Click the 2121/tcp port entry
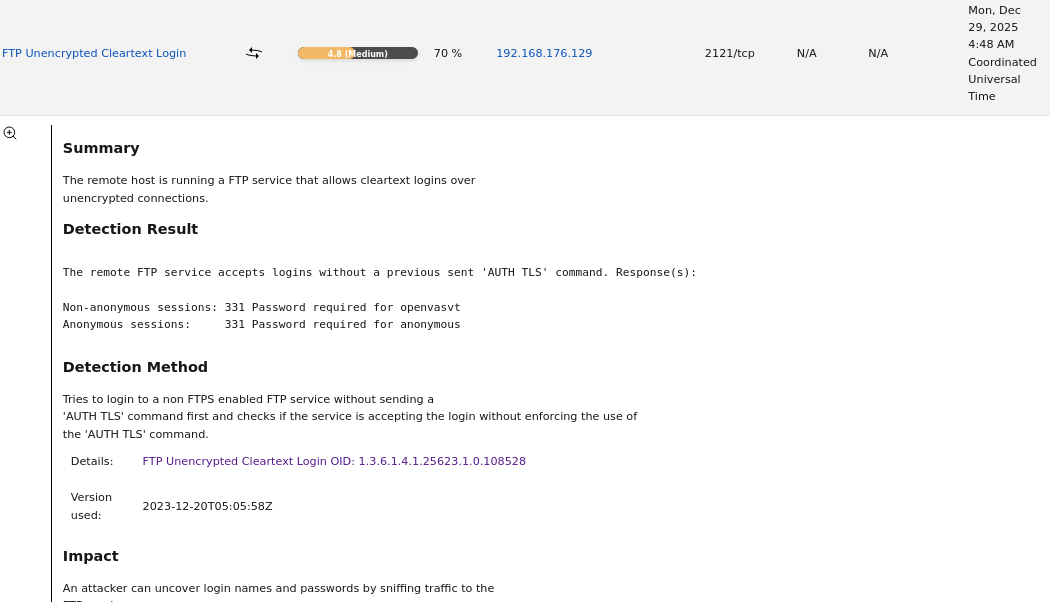 coord(729,53)
